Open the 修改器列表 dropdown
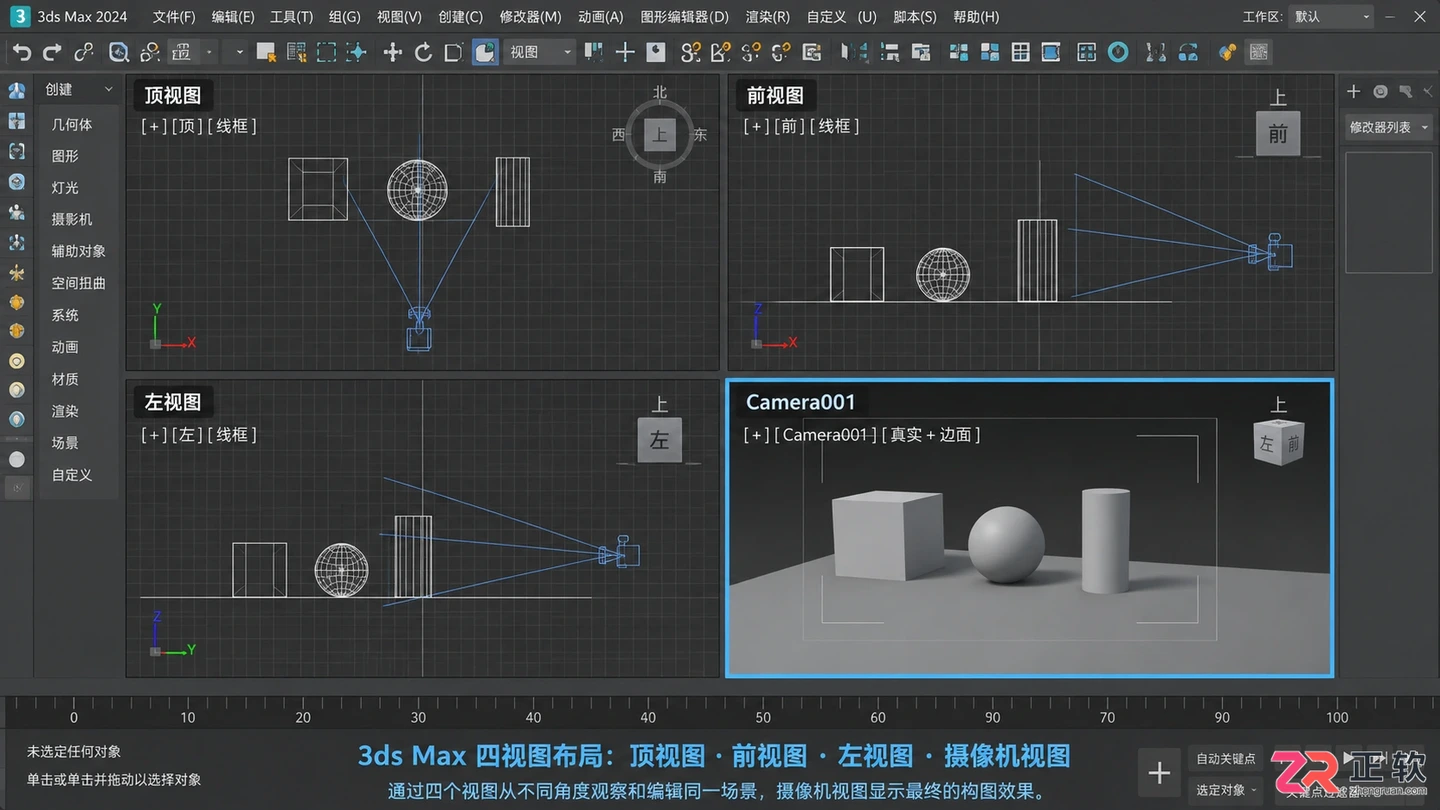Screen dimensions: 1440x810 coord(1389,127)
